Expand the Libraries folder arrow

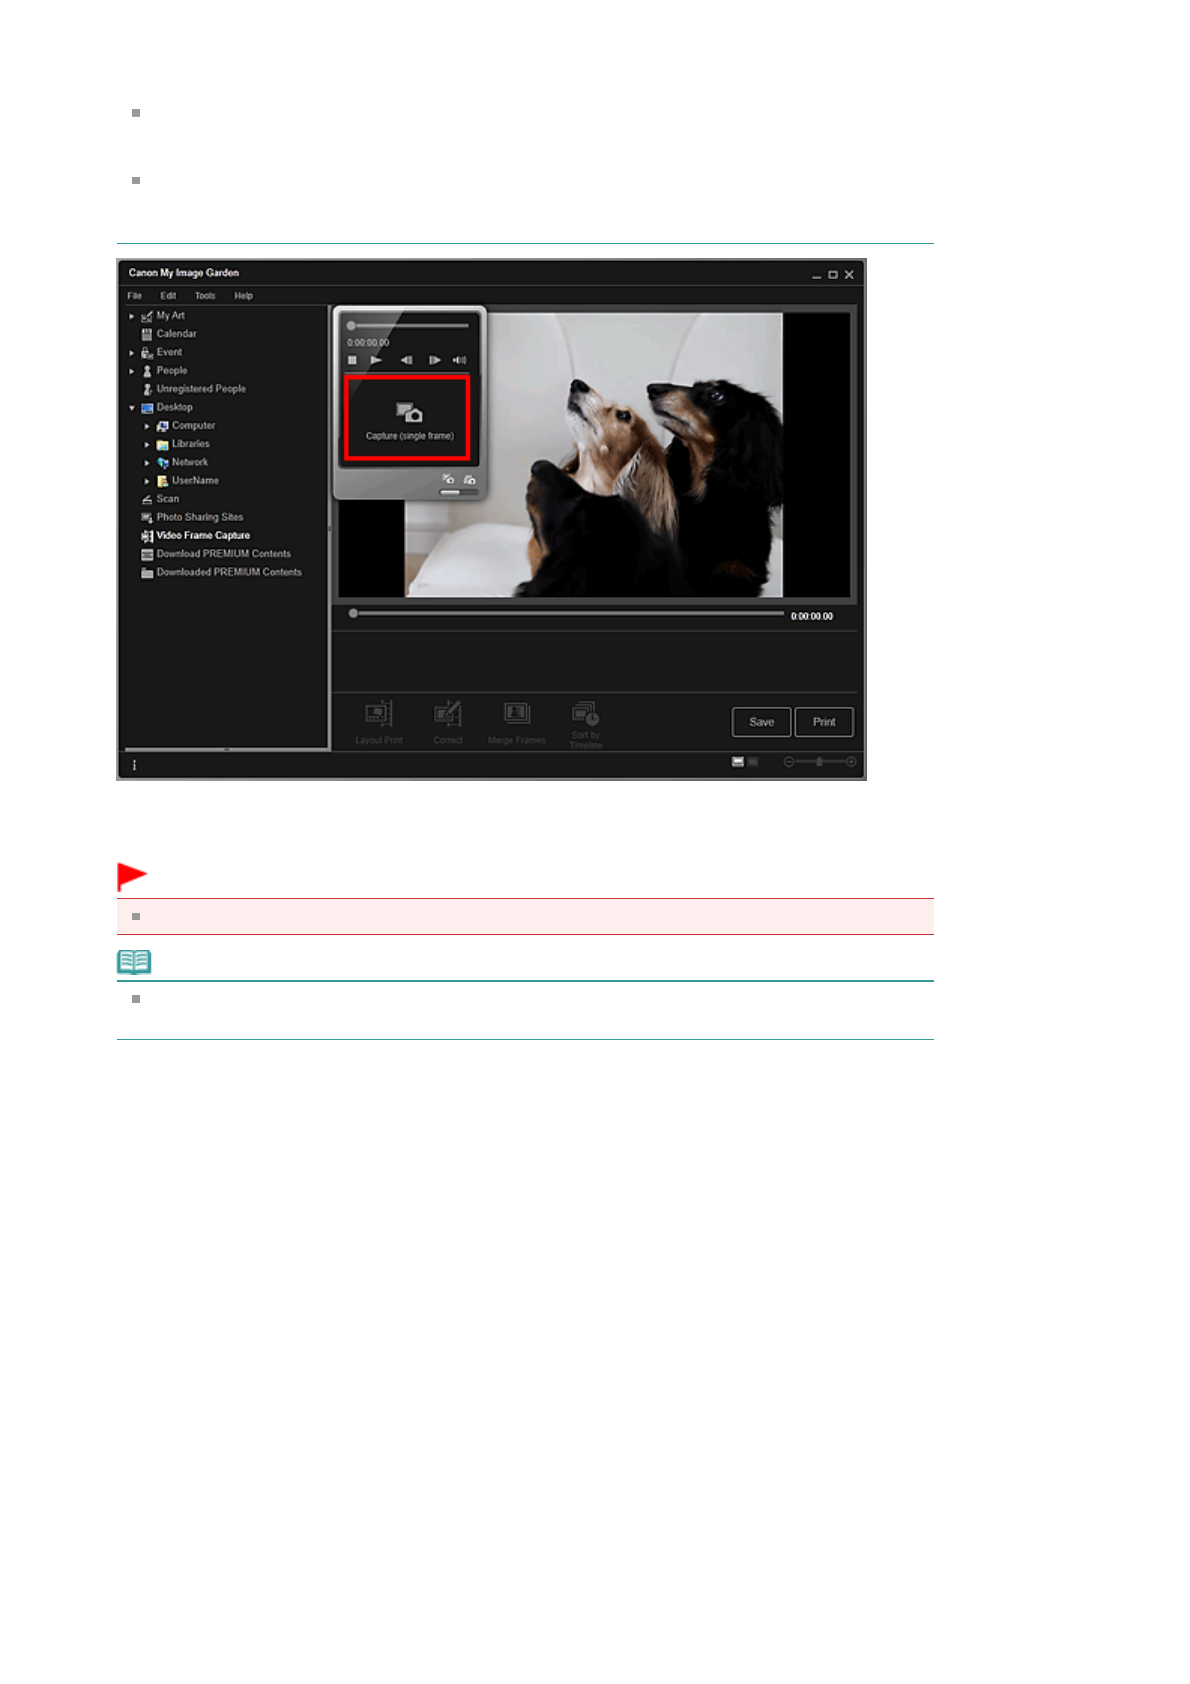147,445
